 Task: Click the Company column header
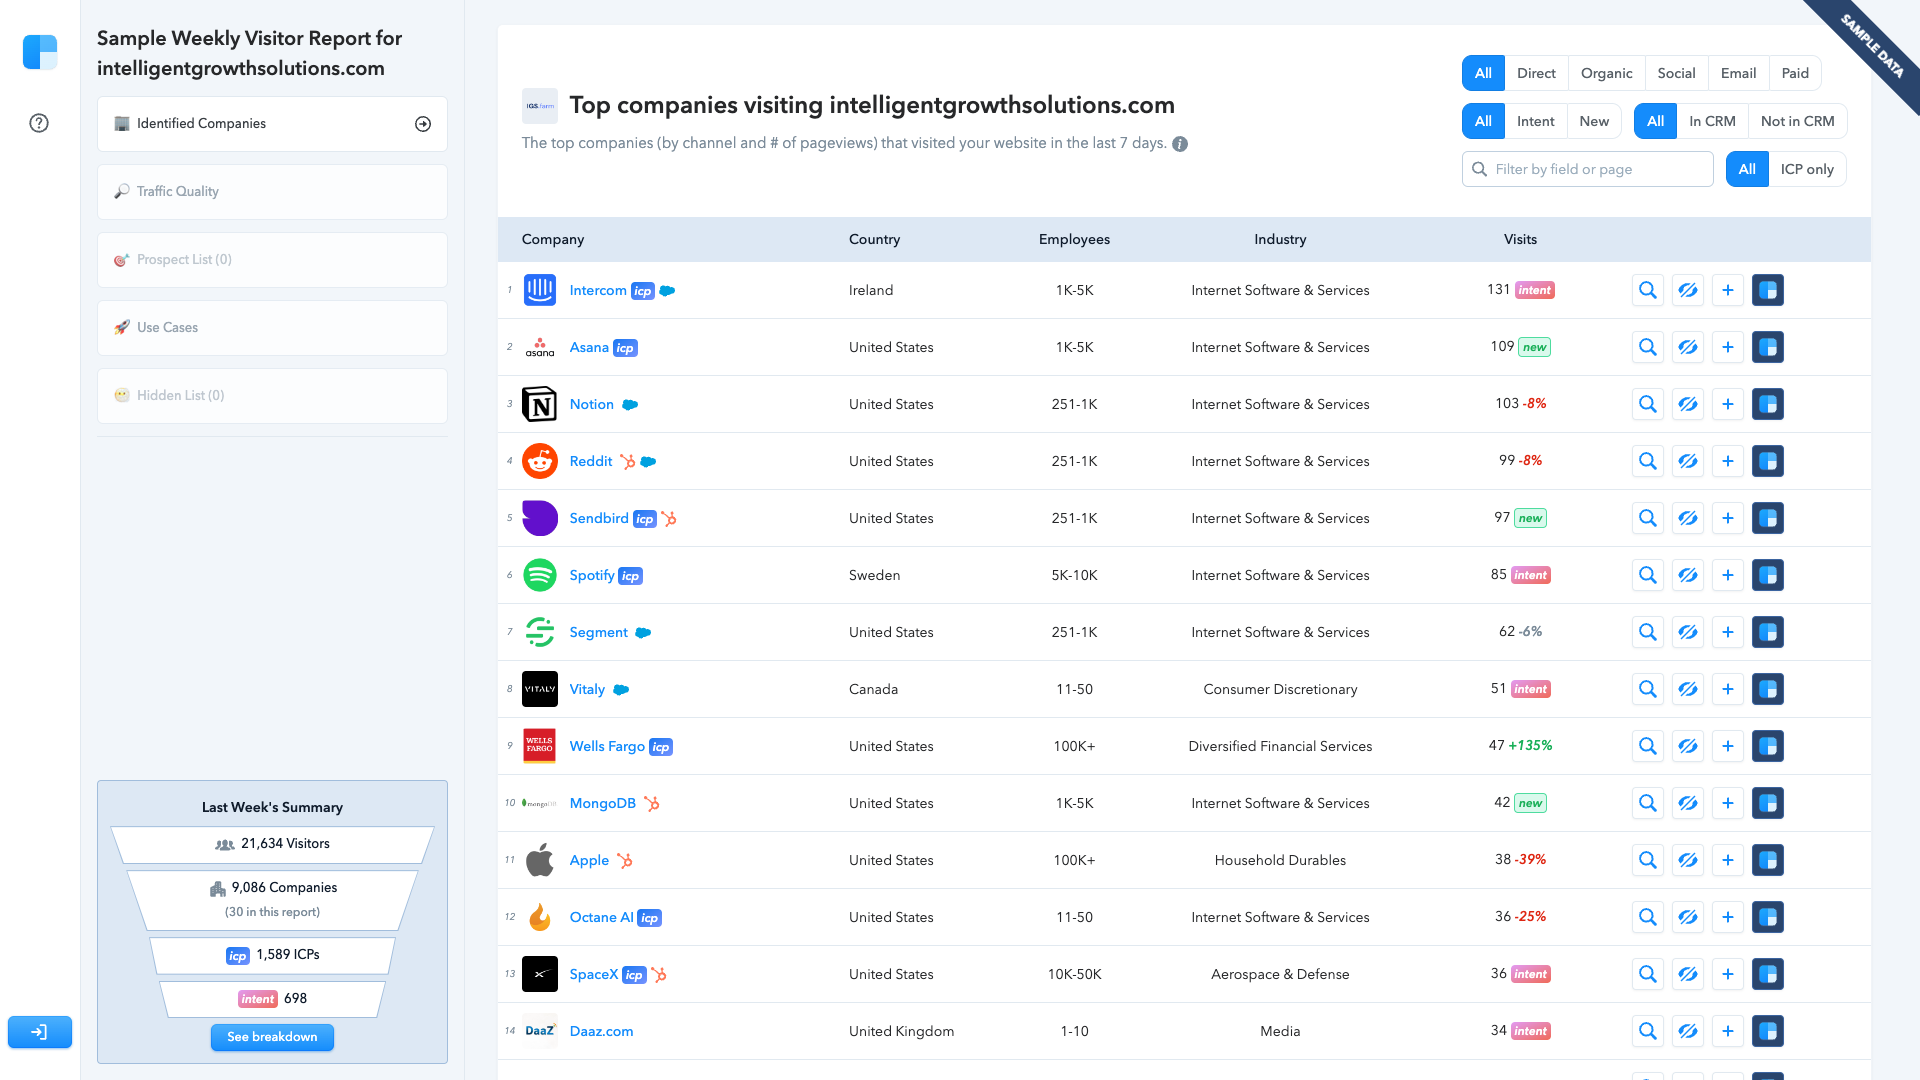553,239
